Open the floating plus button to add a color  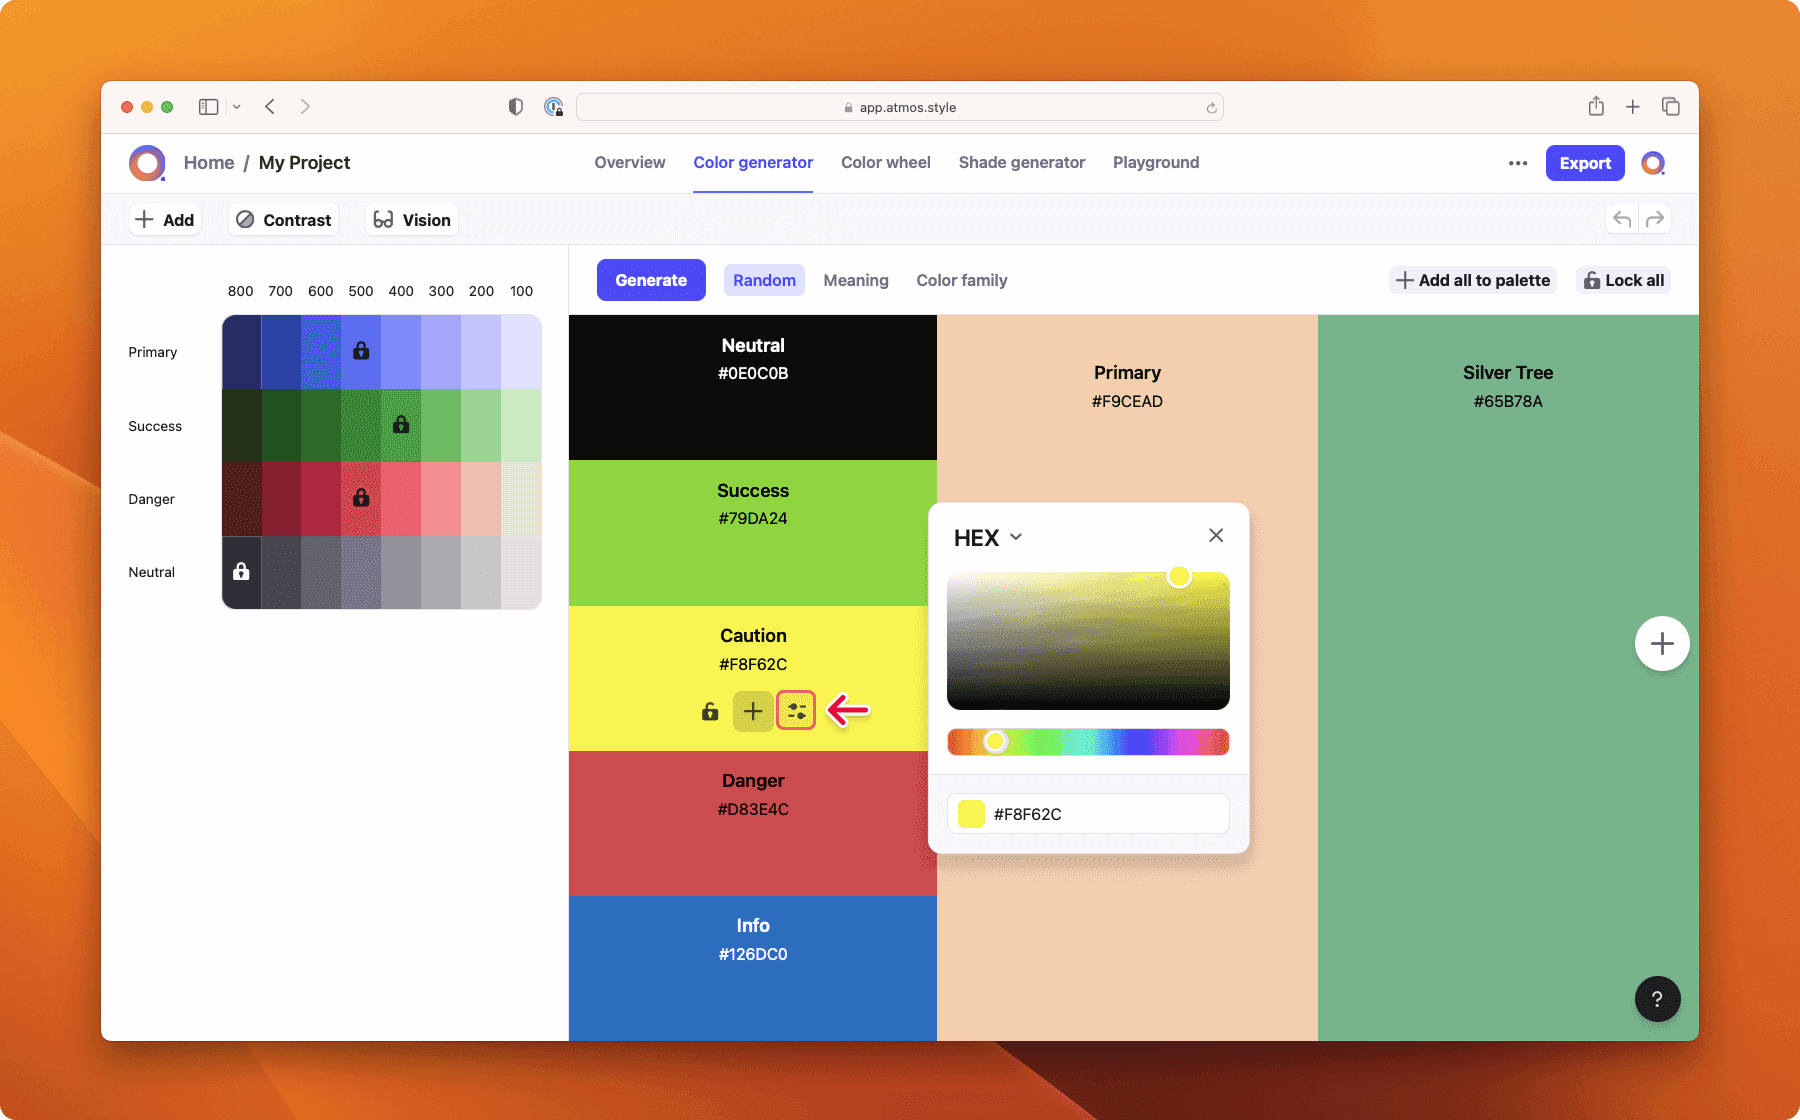tap(1661, 644)
